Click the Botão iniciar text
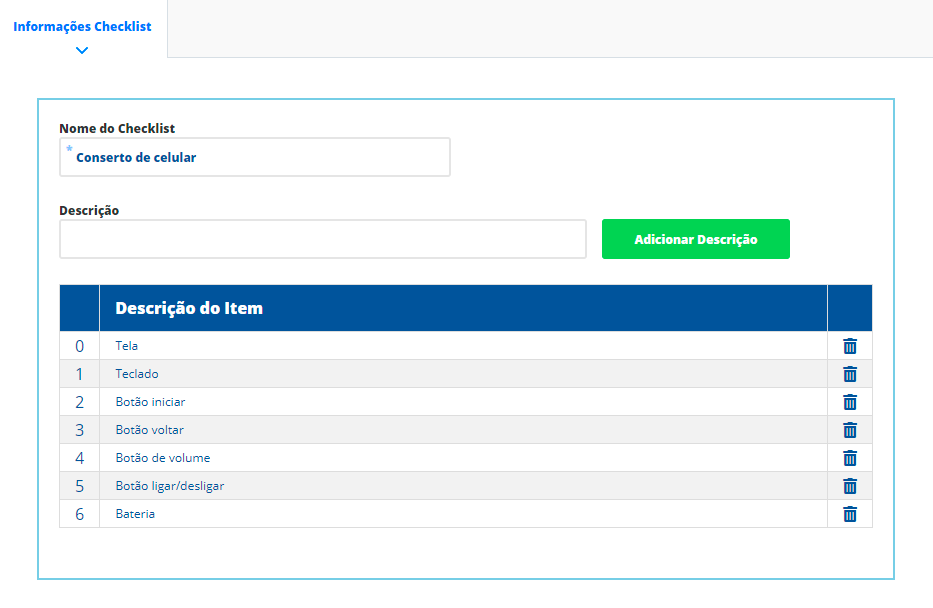 150,402
